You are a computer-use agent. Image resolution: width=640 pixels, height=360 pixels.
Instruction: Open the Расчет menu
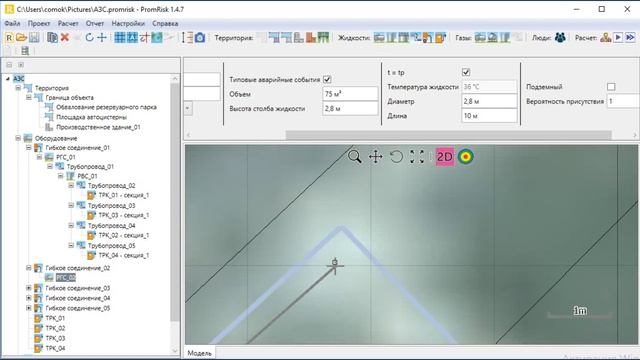68,23
